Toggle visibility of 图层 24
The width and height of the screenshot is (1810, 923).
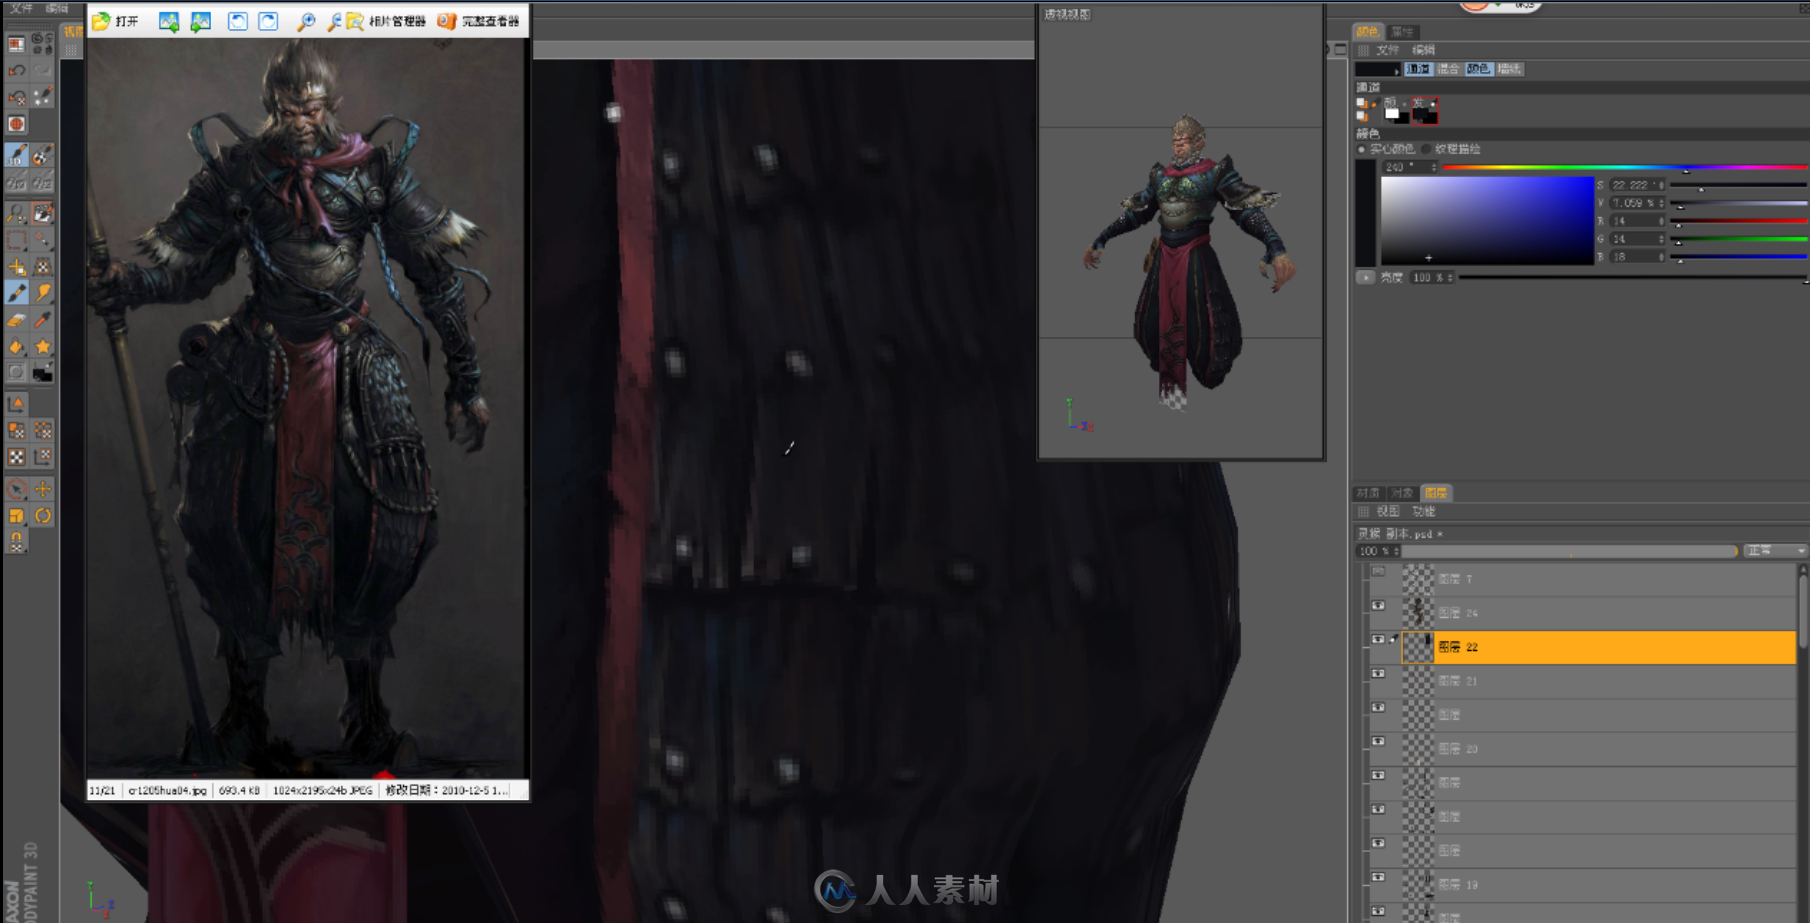click(1378, 606)
